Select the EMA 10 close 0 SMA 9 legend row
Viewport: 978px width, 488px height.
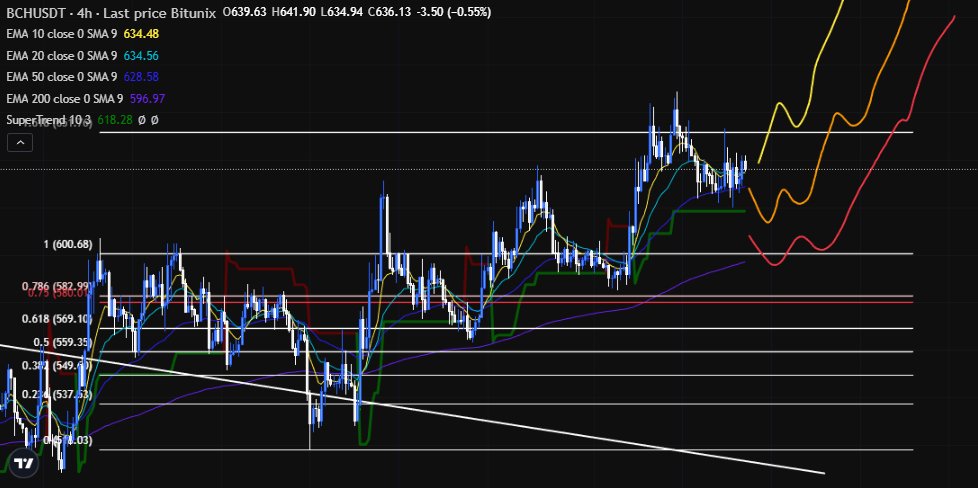pos(82,34)
